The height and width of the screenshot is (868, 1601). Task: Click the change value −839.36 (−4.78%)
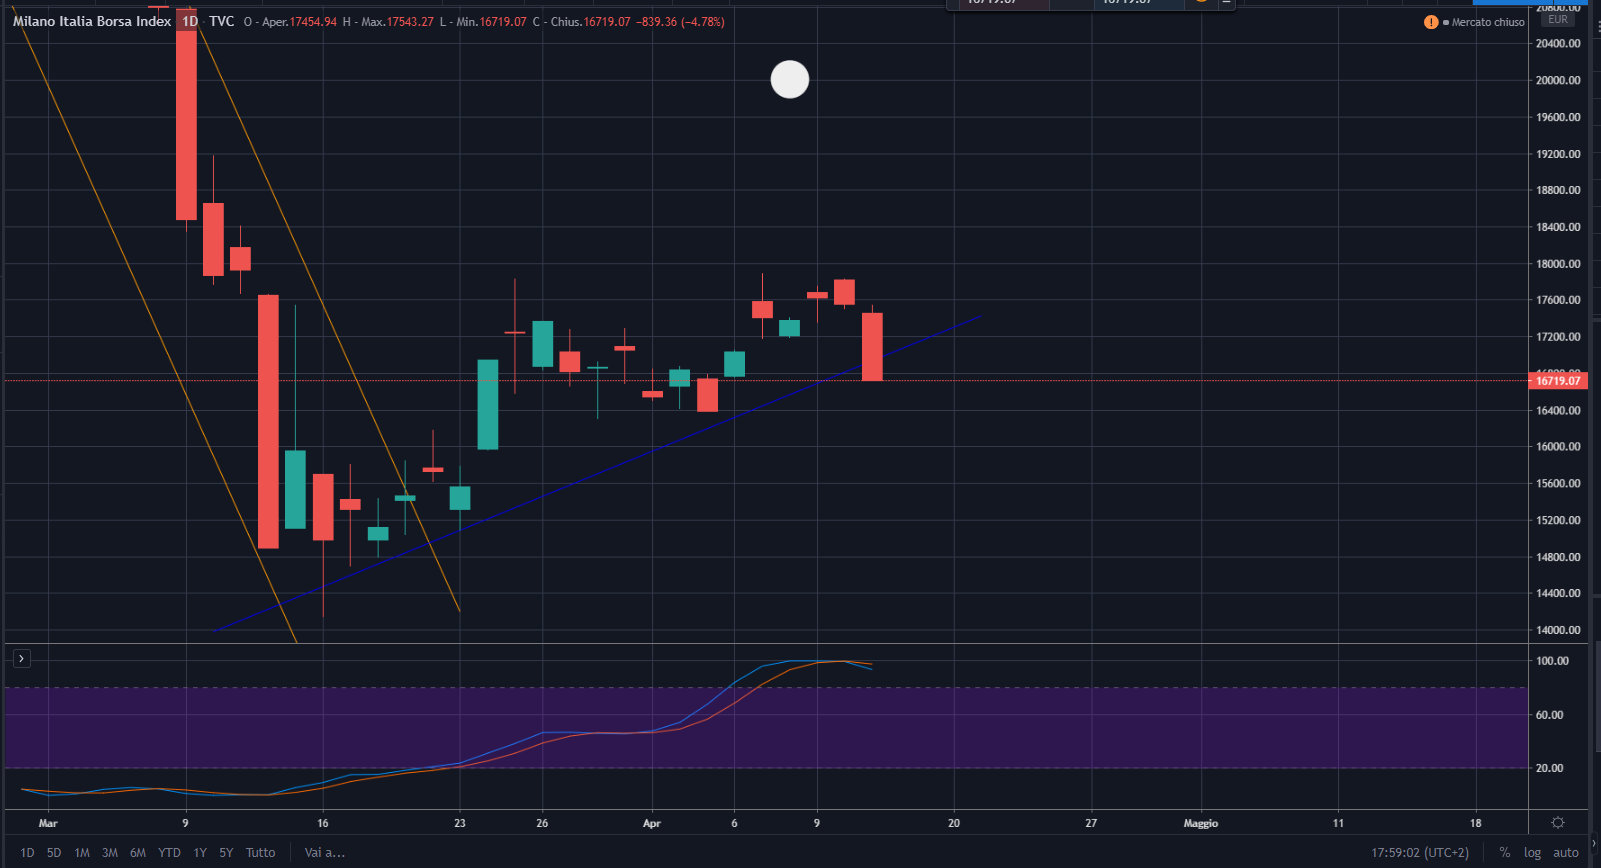pyautogui.click(x=680, y=22)
